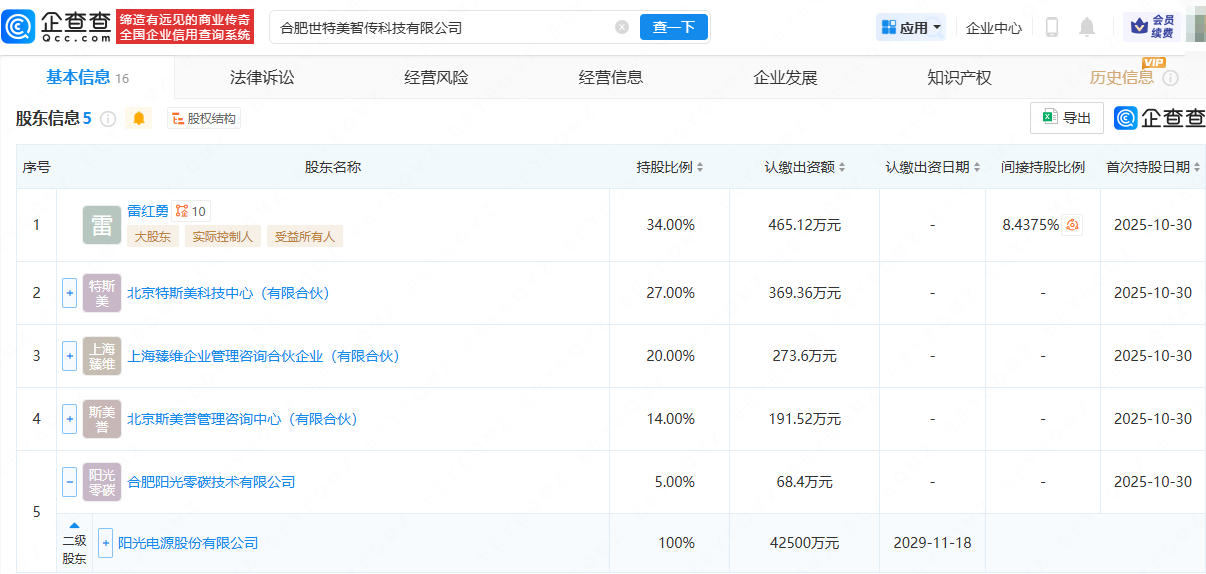The width and height of the screenshot is (1206, 574).
Task: Open the mobile phone icon
Action: pos(1052,27)
